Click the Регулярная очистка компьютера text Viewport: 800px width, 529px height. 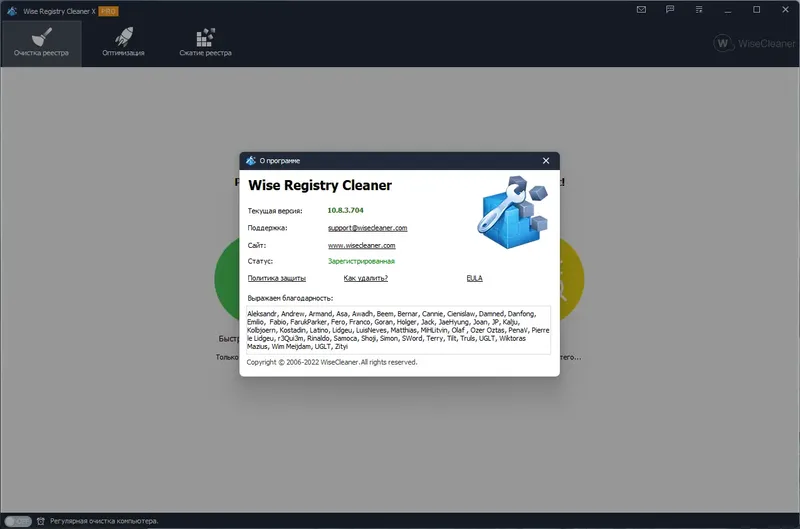coord(104,521)
